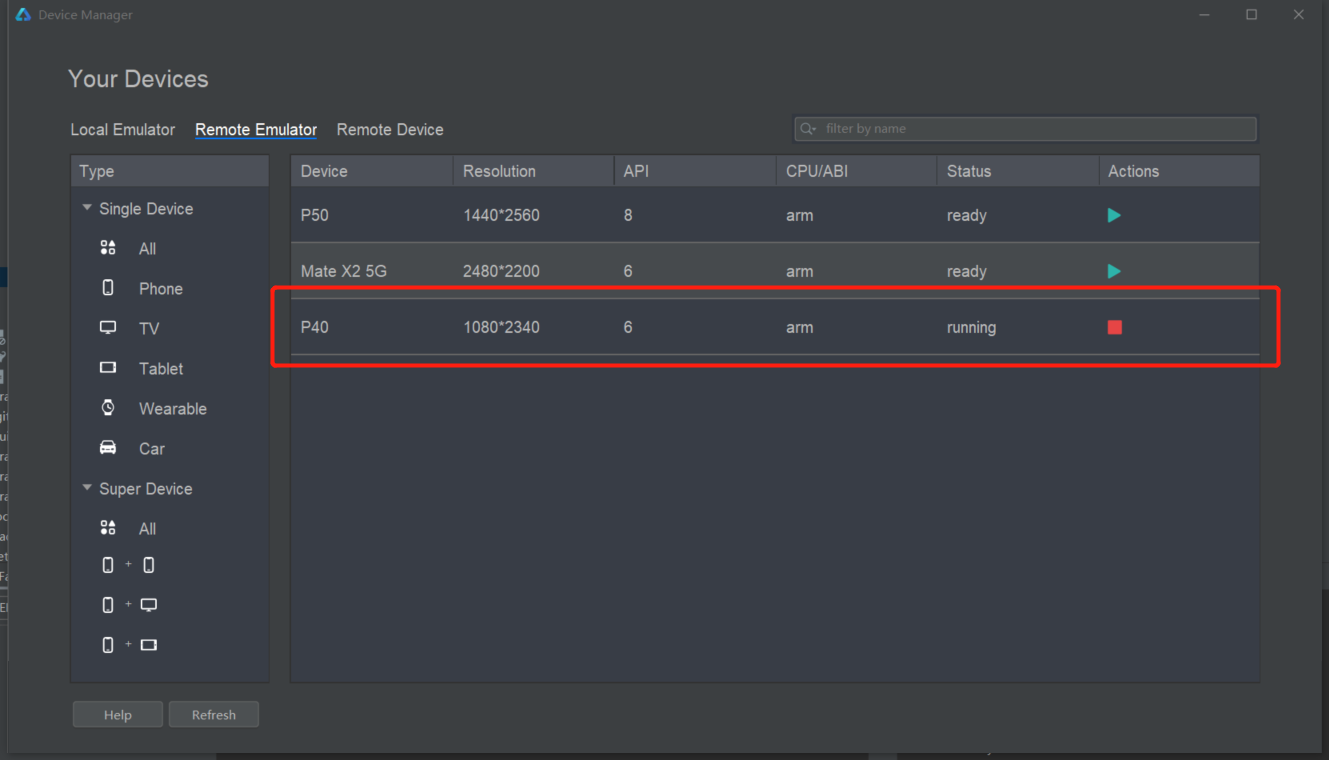This screenshot has width=1329, height=760.
Task: Sort by the API column header
Action: point(695,171)
